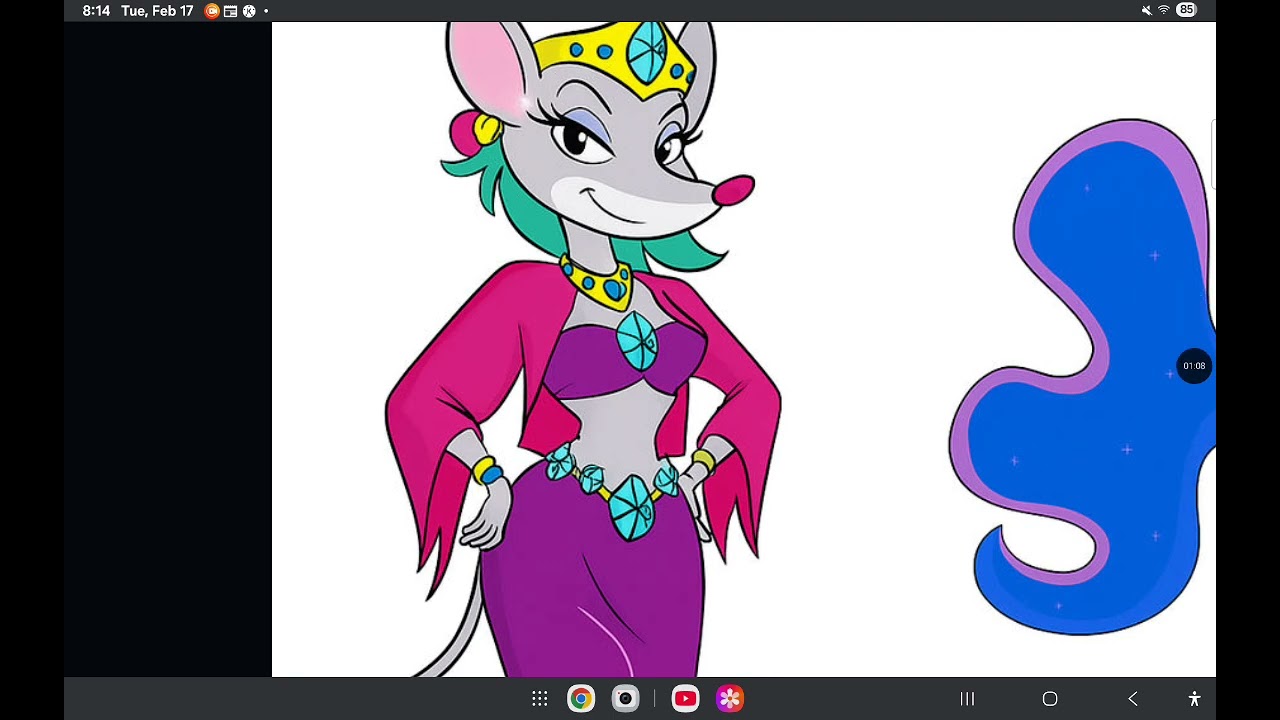Open the Gallery flower icon

point(730,699)
